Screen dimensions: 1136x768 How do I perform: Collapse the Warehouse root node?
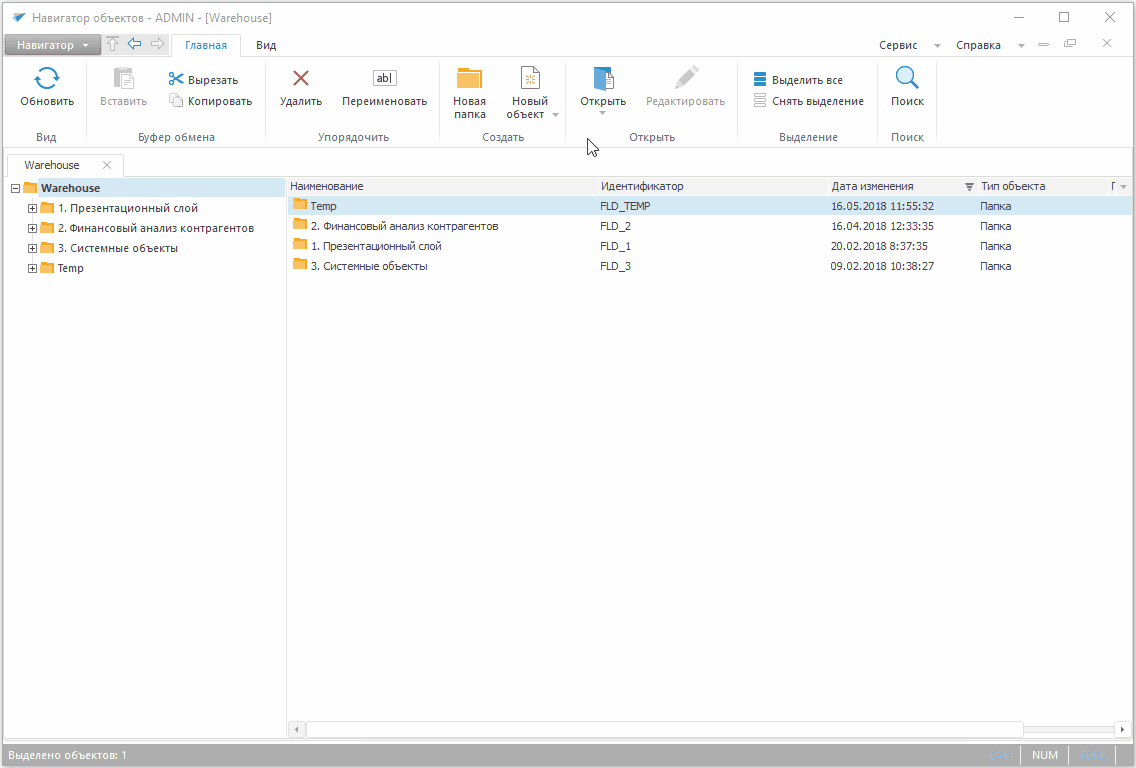[x=15, y=188]
